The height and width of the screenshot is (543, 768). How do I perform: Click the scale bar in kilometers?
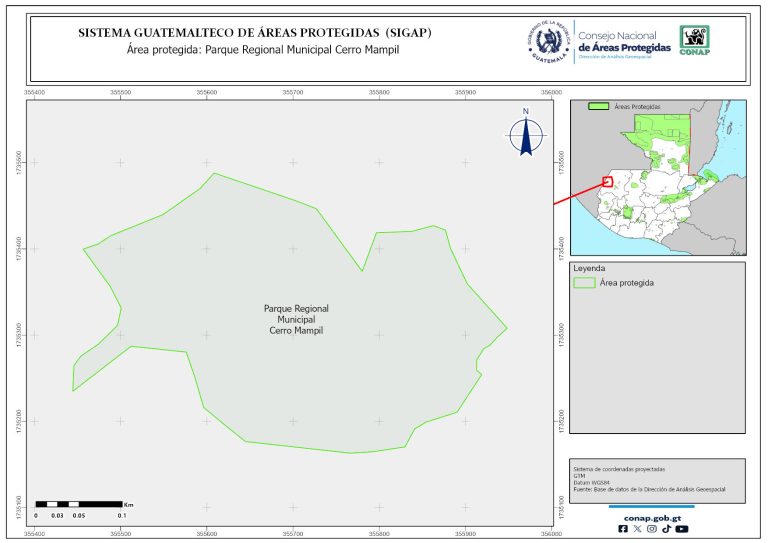(78, 503)
